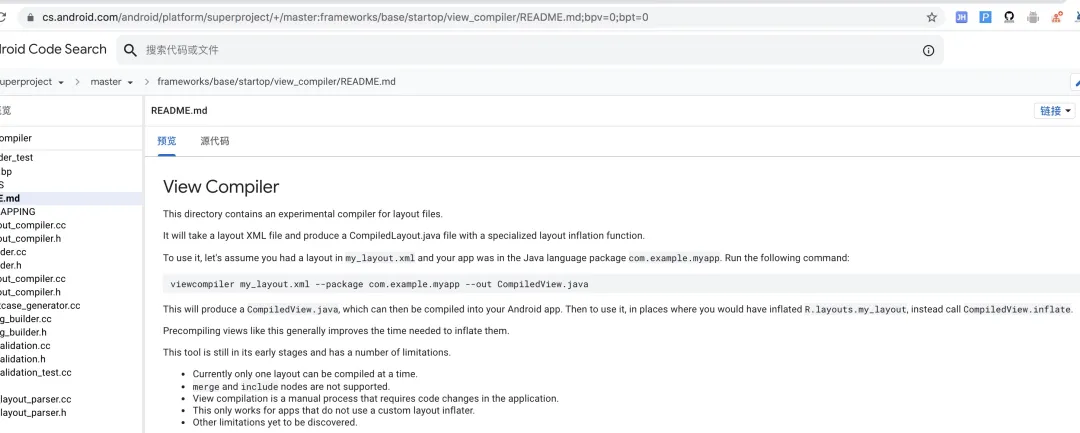Click the 'custom layout inflater' bullet
Viewport: 1080px width, 433px height.
pos(334,410)
